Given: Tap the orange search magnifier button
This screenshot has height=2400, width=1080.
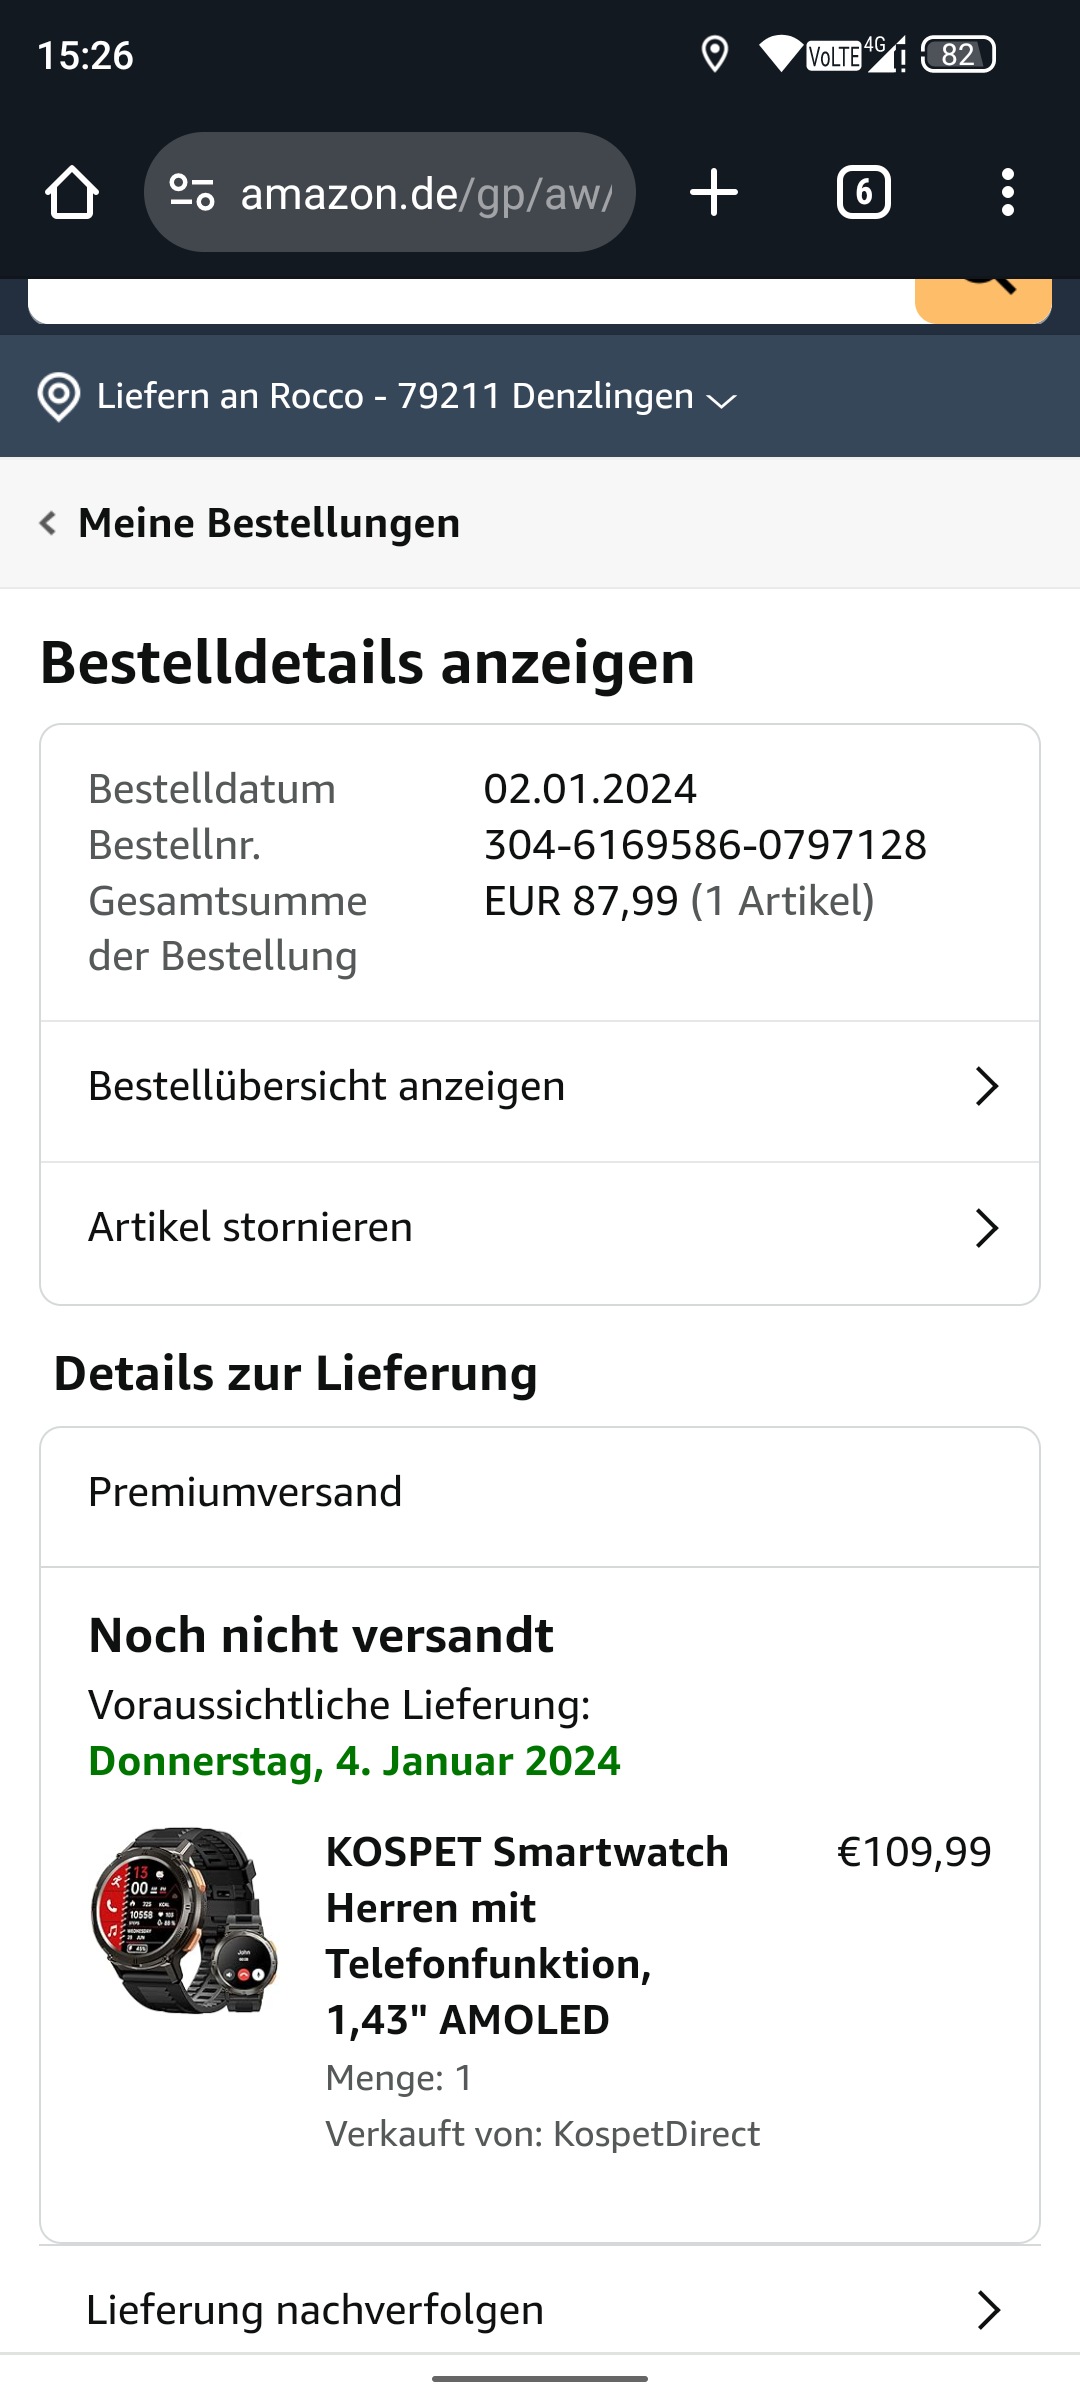Looking at the screenshot, I should pos(983,298).
